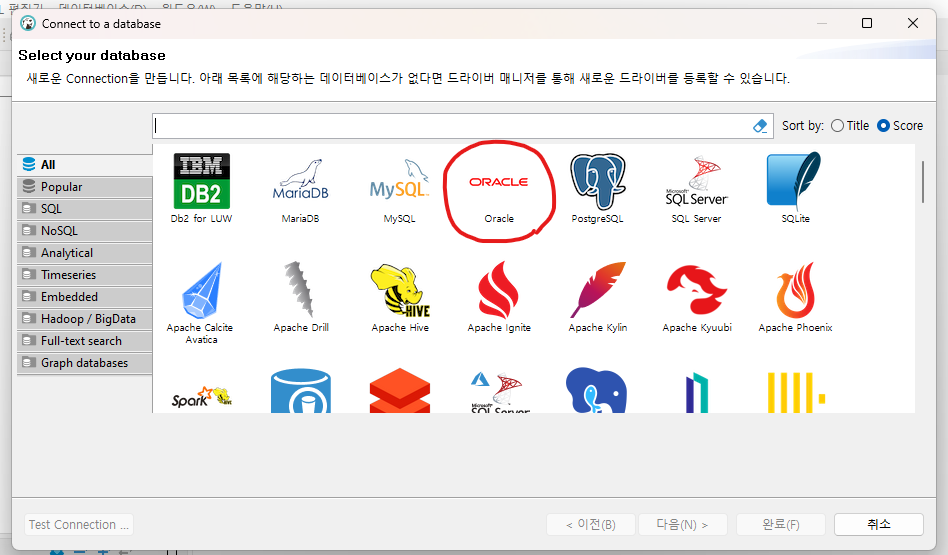Show All database categories
This screenshot has width=948, height=555.
click(85, 164)
